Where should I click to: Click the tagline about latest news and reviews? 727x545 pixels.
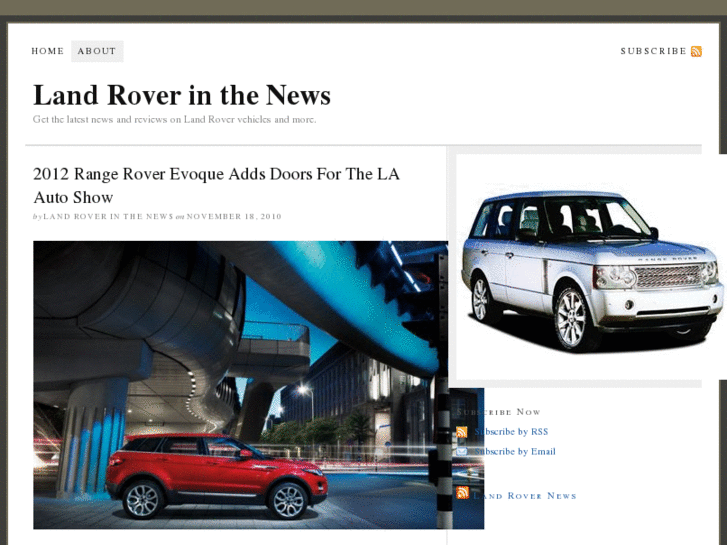(174, 119)
